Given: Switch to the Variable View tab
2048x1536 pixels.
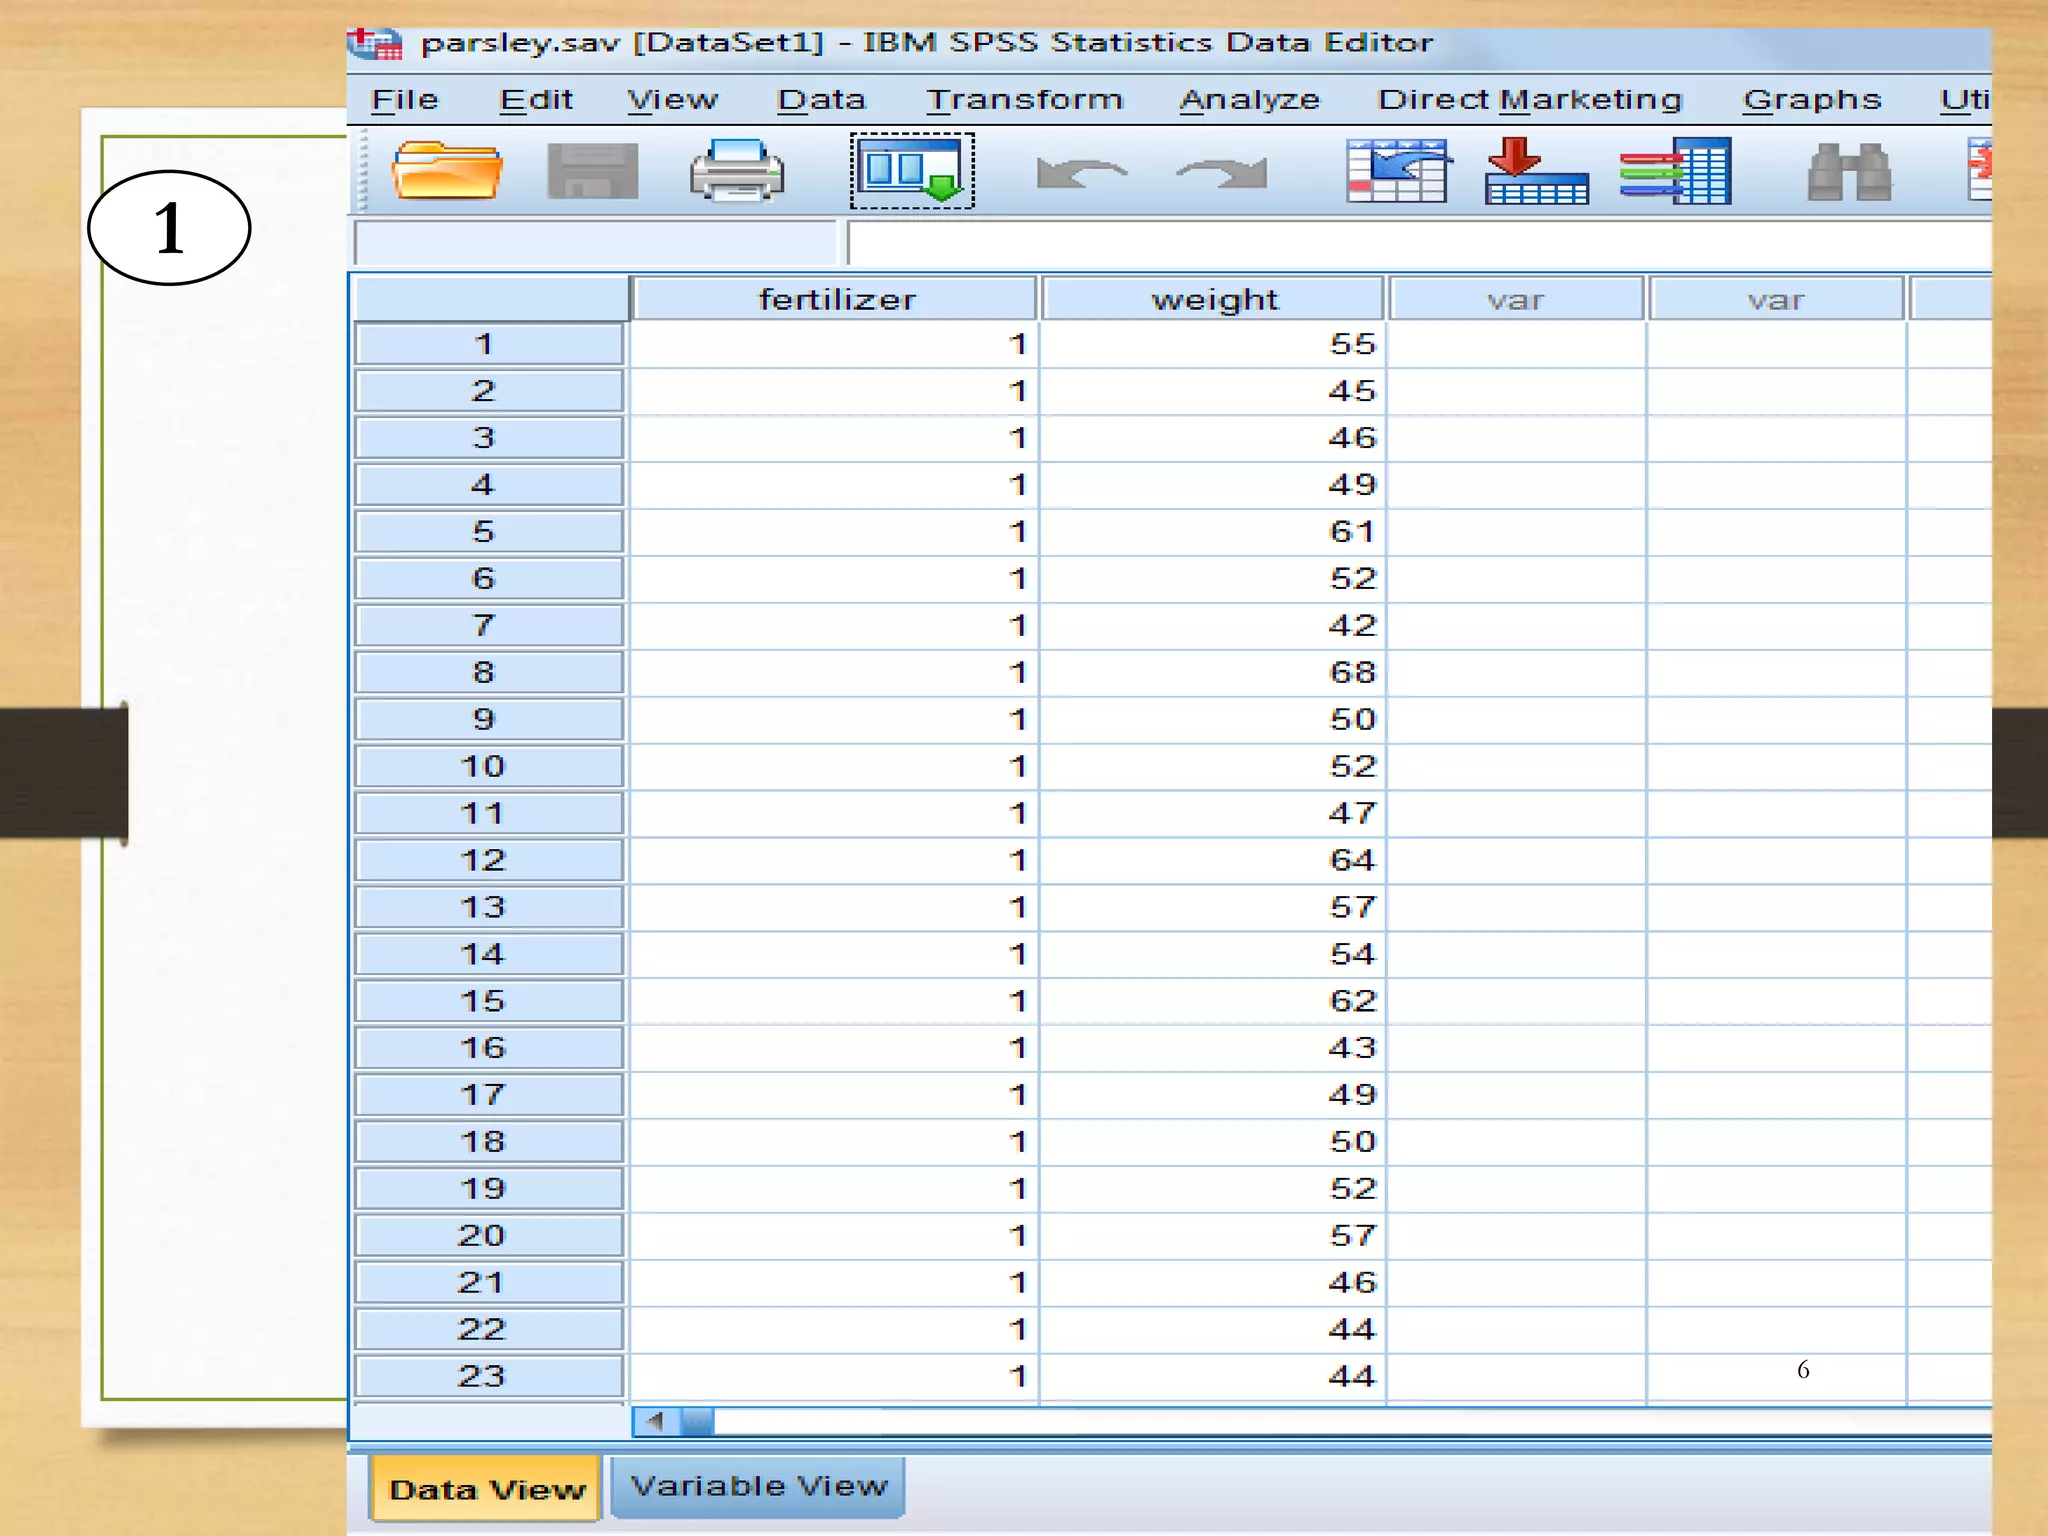Looking at the screenshot, I should click(x=758, y=1486).
